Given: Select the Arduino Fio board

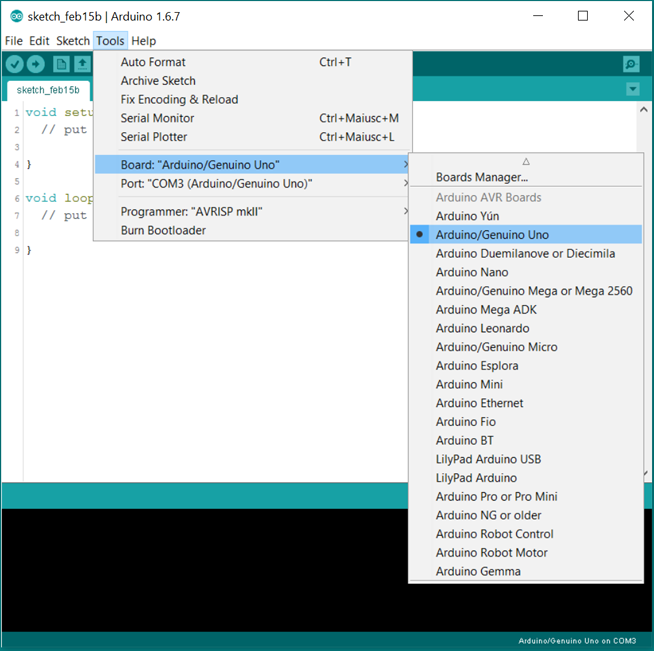Looking at the screenshot, I should pos(526,422).
